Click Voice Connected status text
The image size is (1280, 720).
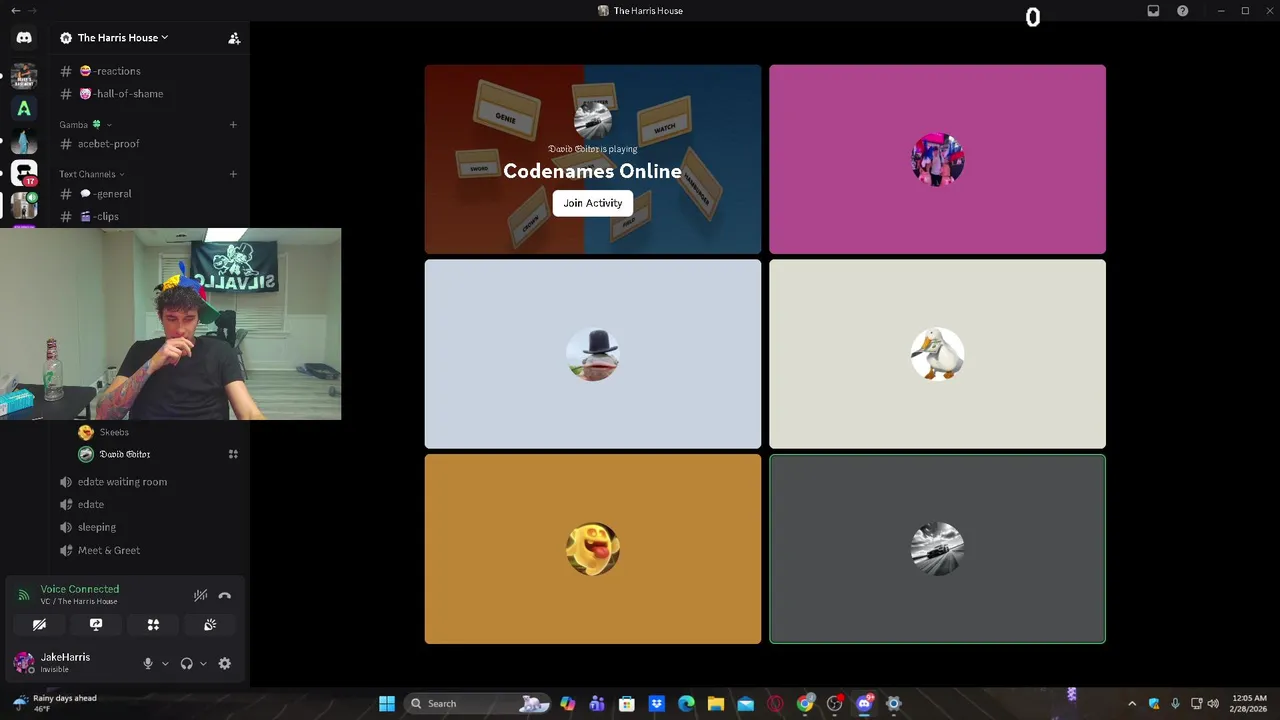pos(80,589)
